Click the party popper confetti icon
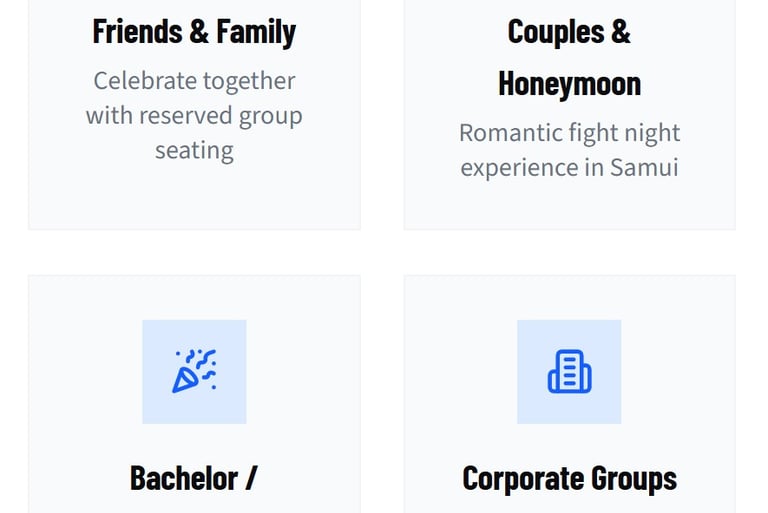Image resolution: width=768 pixels, height=513 pixels. coord(194,371)
